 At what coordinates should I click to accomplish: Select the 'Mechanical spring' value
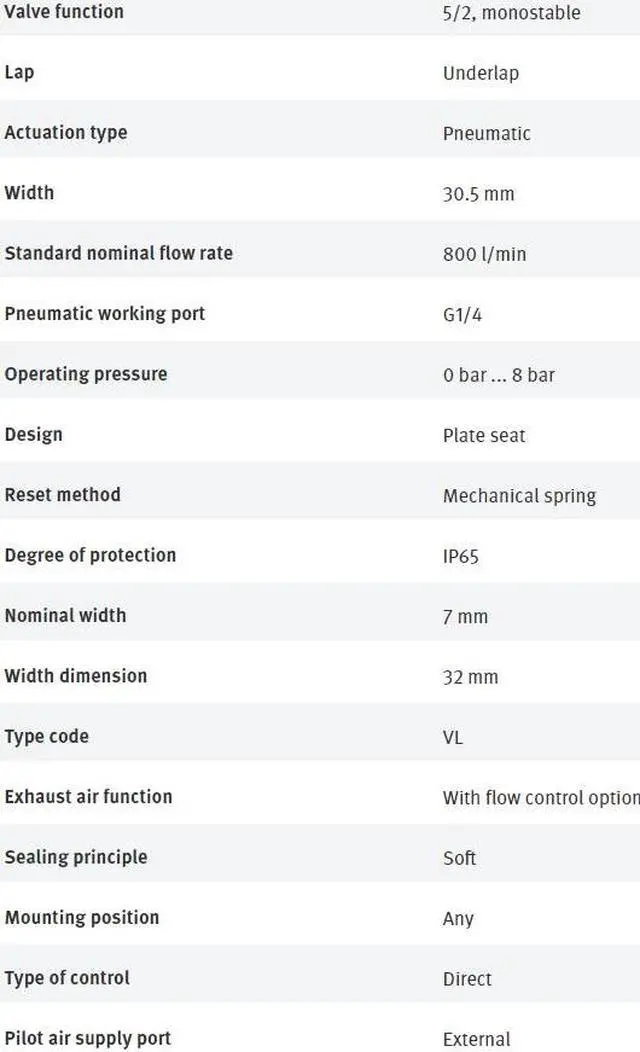click(519, 496)
